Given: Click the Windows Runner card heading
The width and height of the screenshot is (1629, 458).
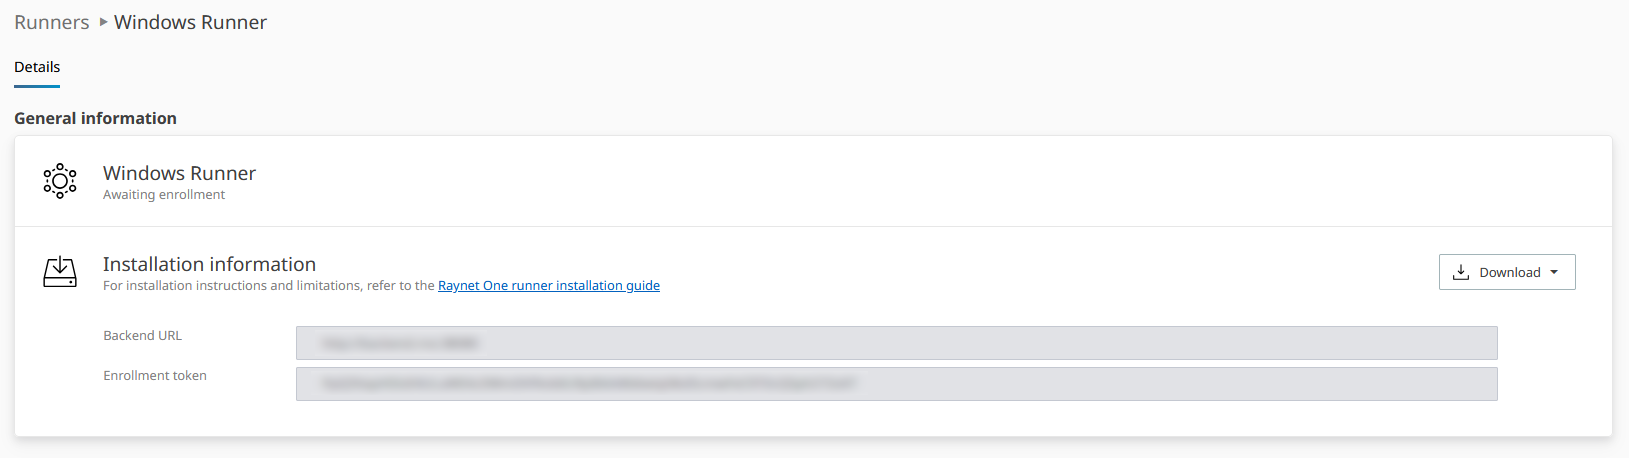Looking at the screenshot, I should point(179,173).
